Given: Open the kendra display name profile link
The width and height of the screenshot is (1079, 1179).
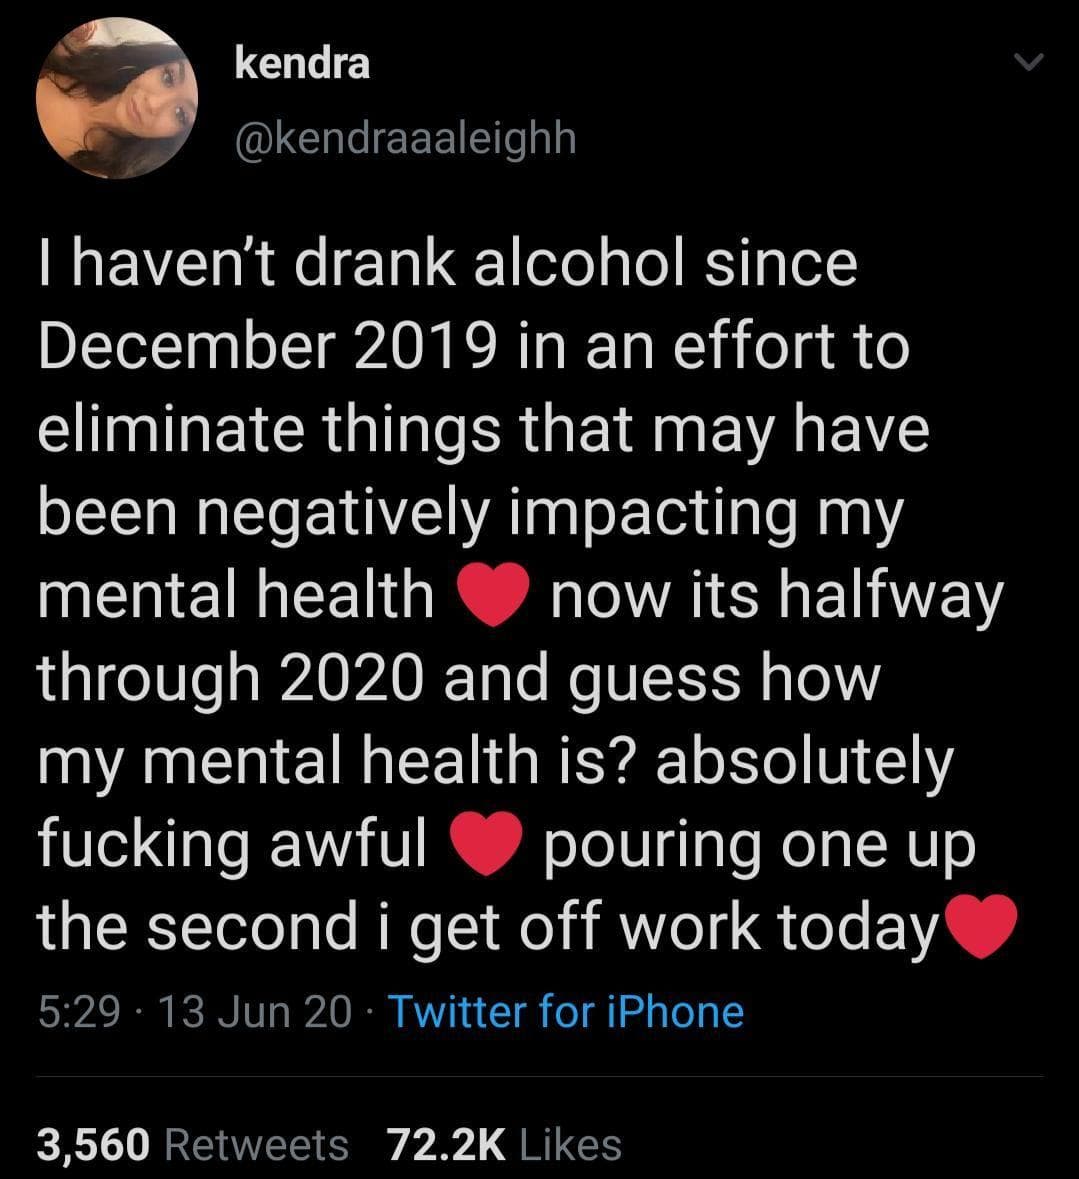Looking at the screenshot, I should point(302,63).
